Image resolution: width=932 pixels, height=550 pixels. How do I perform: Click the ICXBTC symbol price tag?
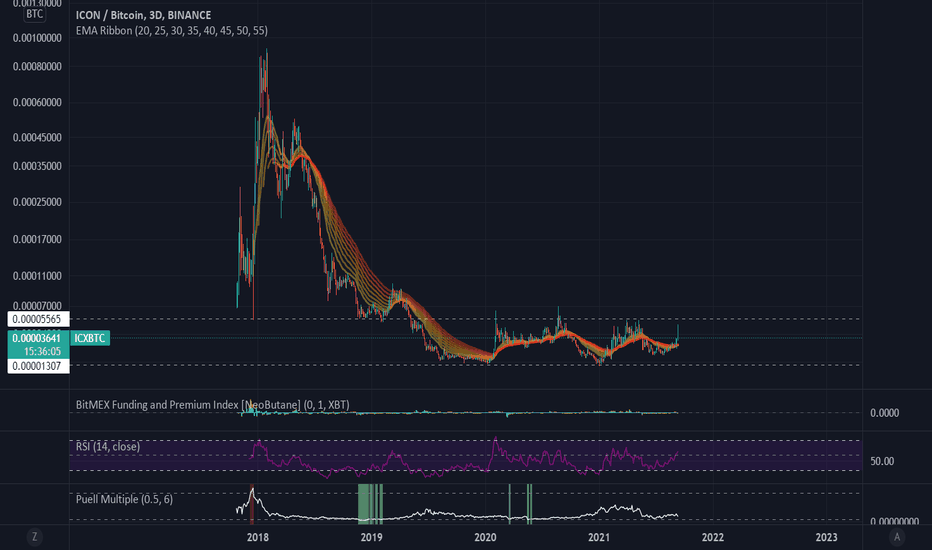[x=90, y=338]
